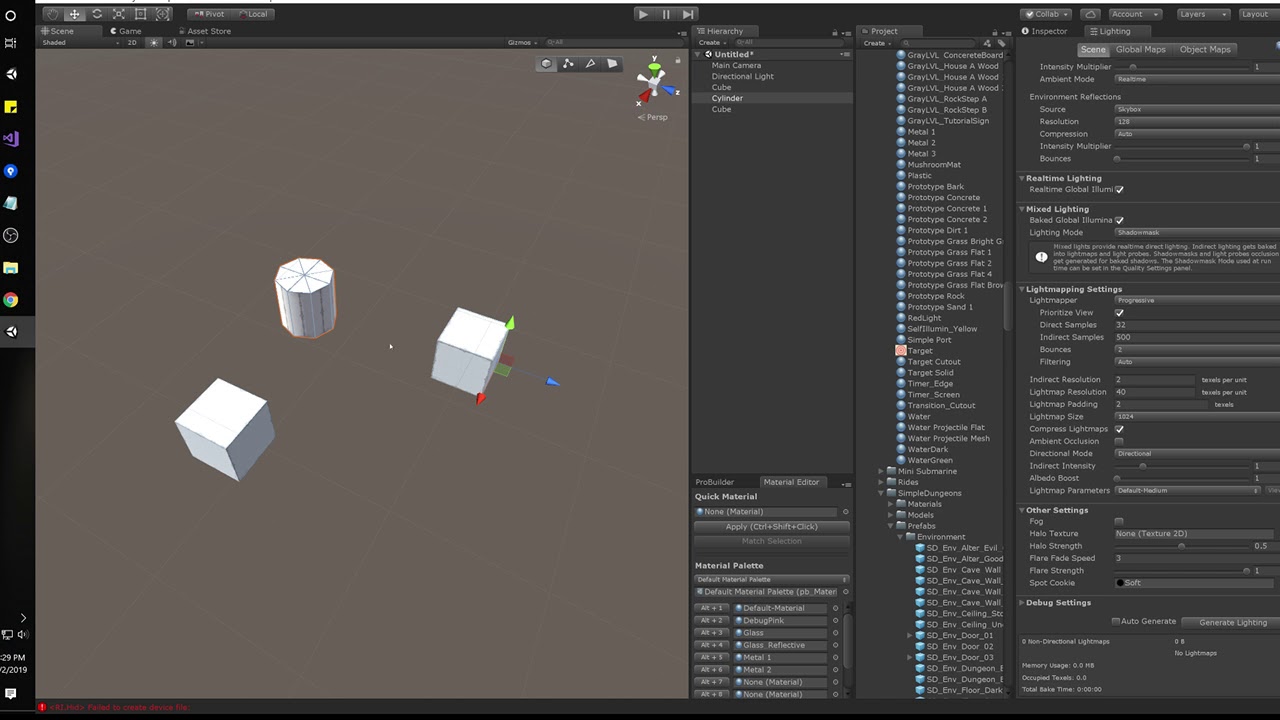Open the Gizmos dropdown
The width and height of the screenshot is (1280, 720).
pos(523,43)
